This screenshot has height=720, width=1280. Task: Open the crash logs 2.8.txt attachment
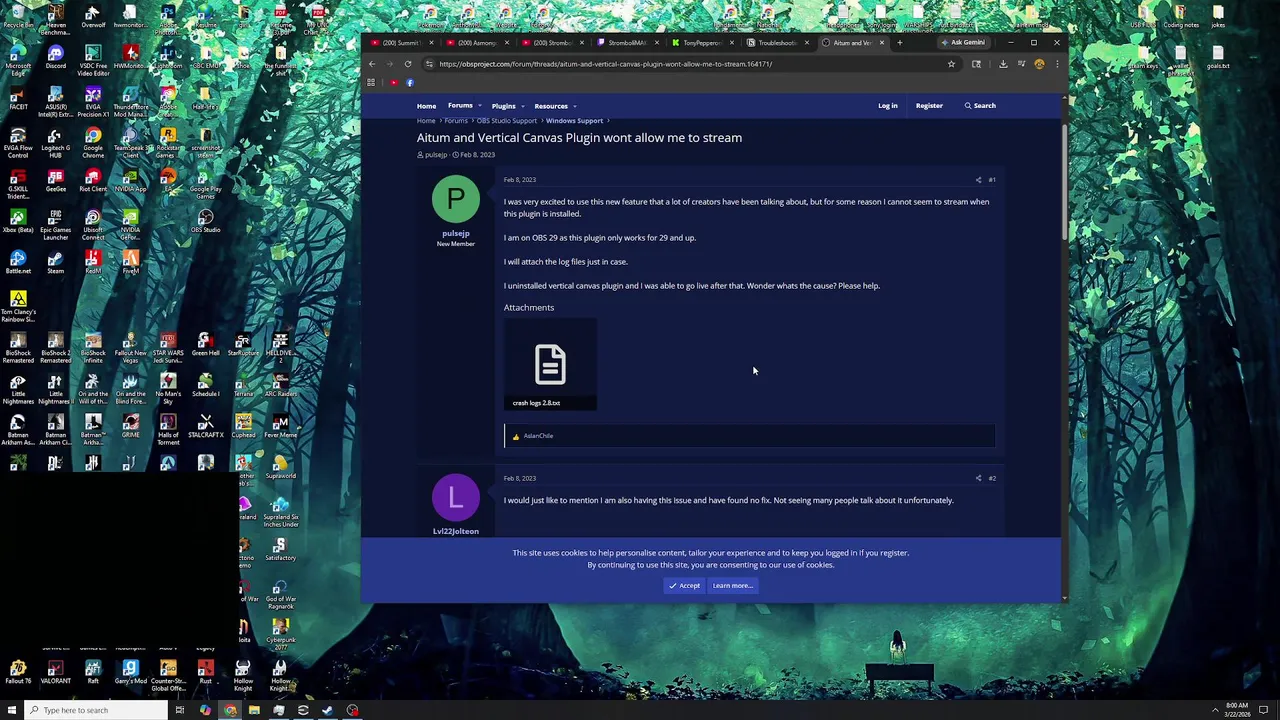pos(550,365)
